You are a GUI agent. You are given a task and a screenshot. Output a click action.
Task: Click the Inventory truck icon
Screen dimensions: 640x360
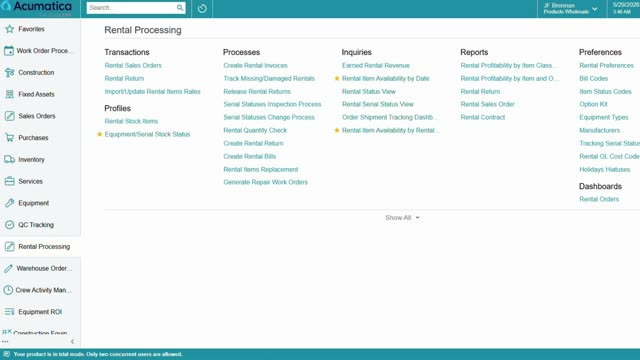point(9,160)
